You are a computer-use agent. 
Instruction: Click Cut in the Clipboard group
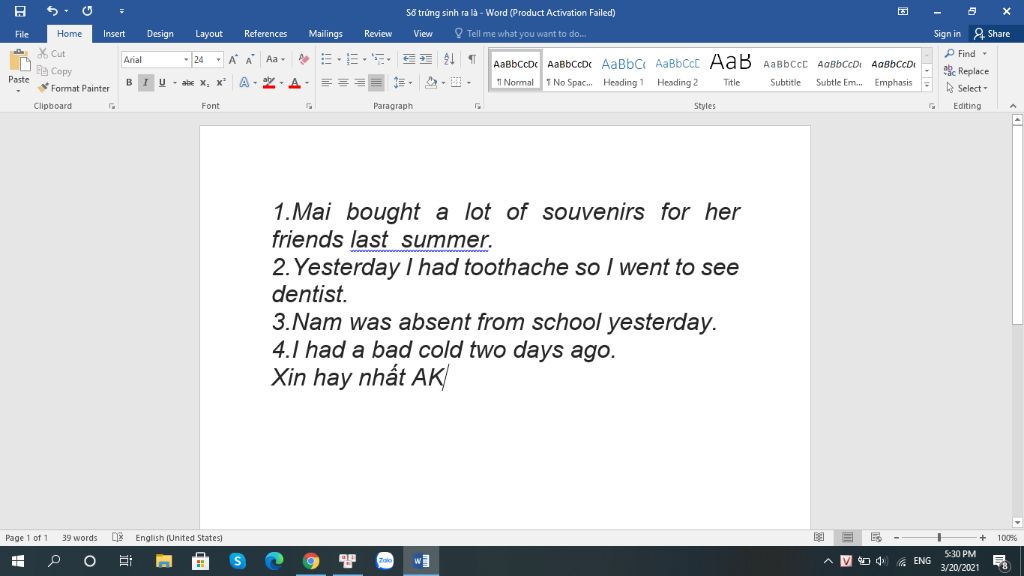[52, 54]
